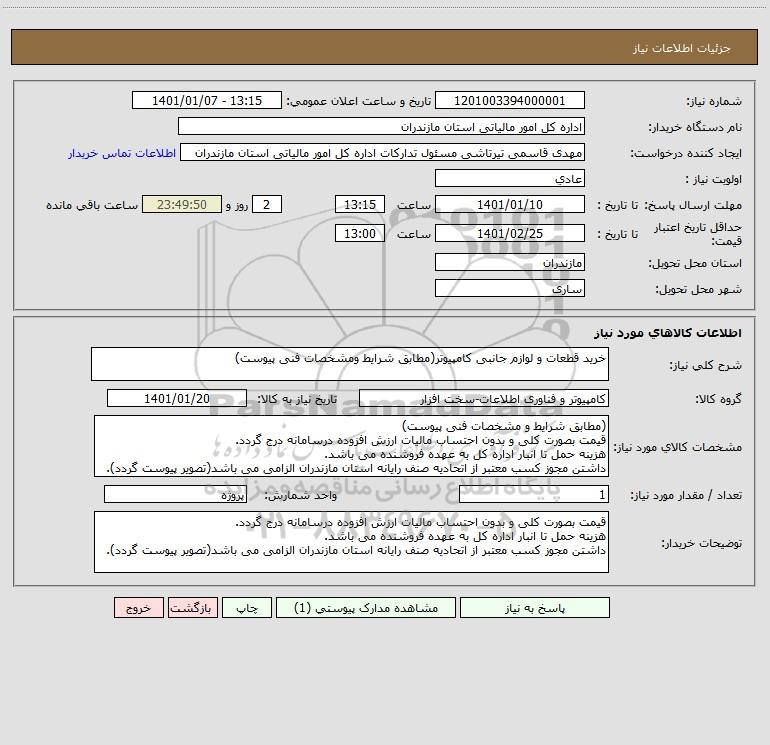Image resolution: width=770 pixels, height=745 pixels.
Task: Click the شهر محل تحویل label
Action: click(x=698, y=289)
